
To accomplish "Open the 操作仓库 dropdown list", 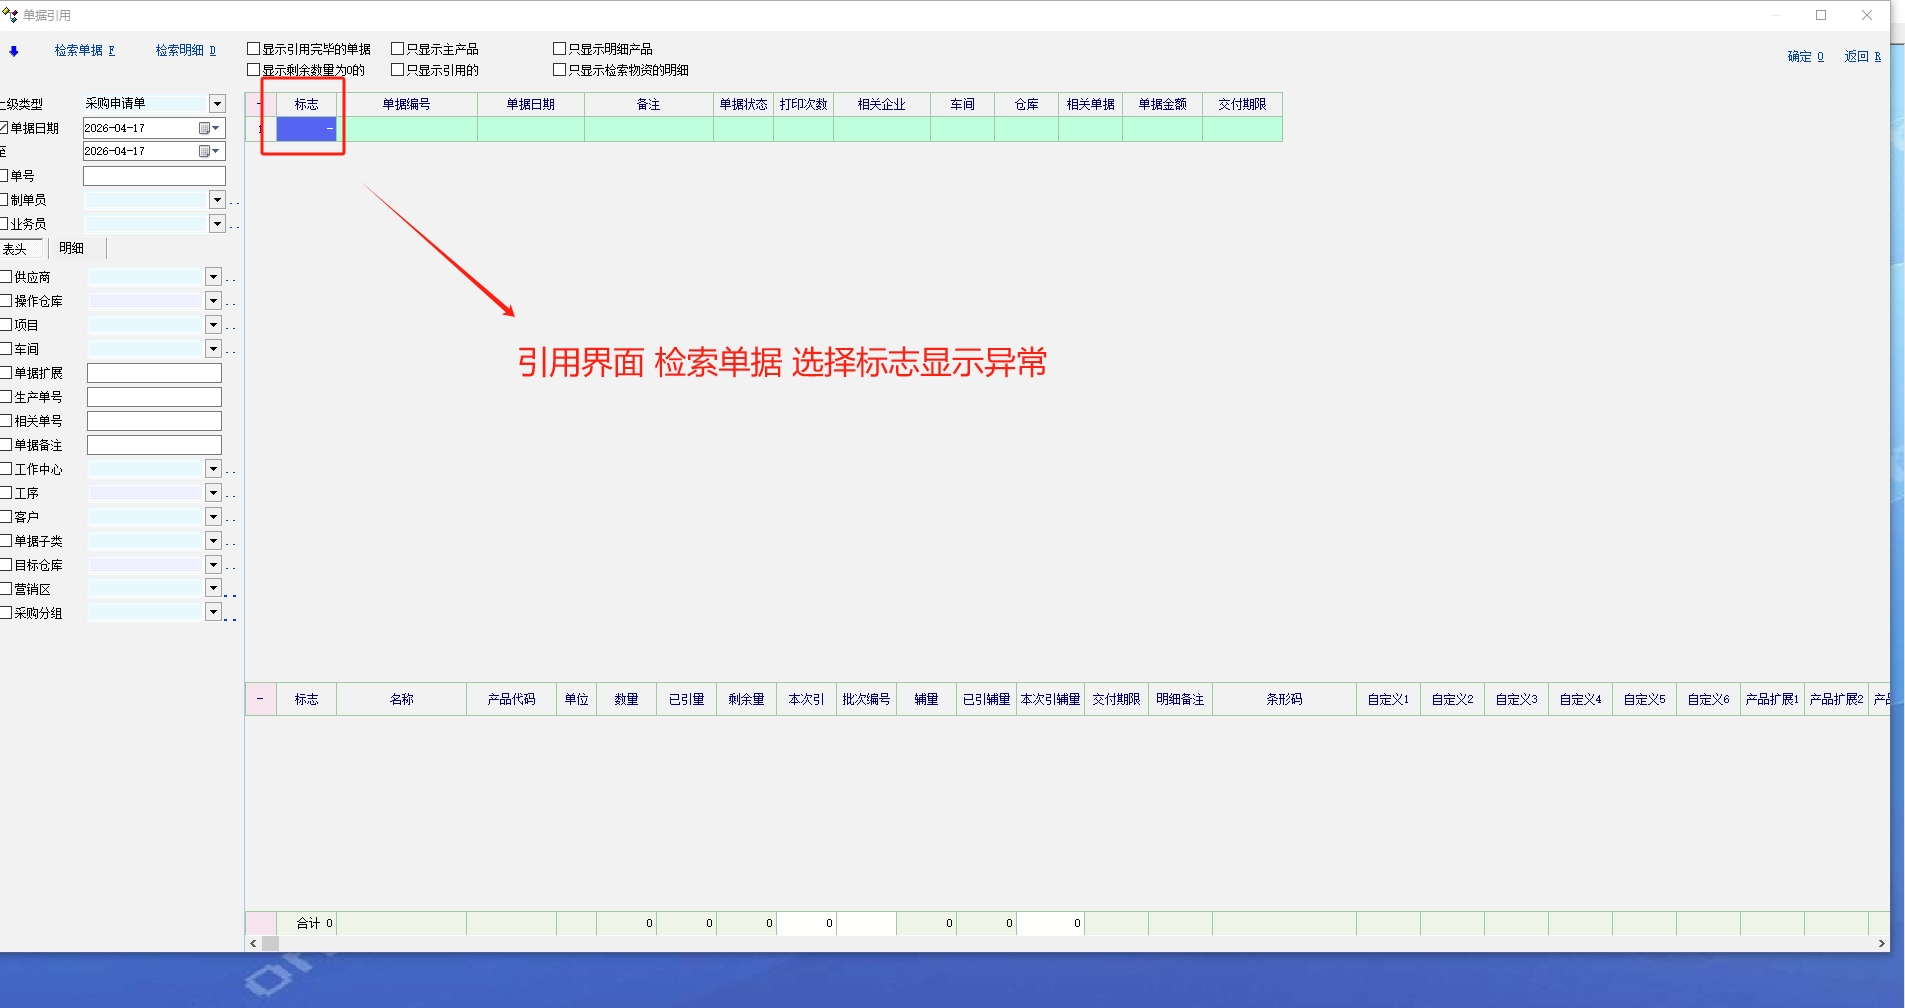I will pyautogui.click(x=213, y=301).
